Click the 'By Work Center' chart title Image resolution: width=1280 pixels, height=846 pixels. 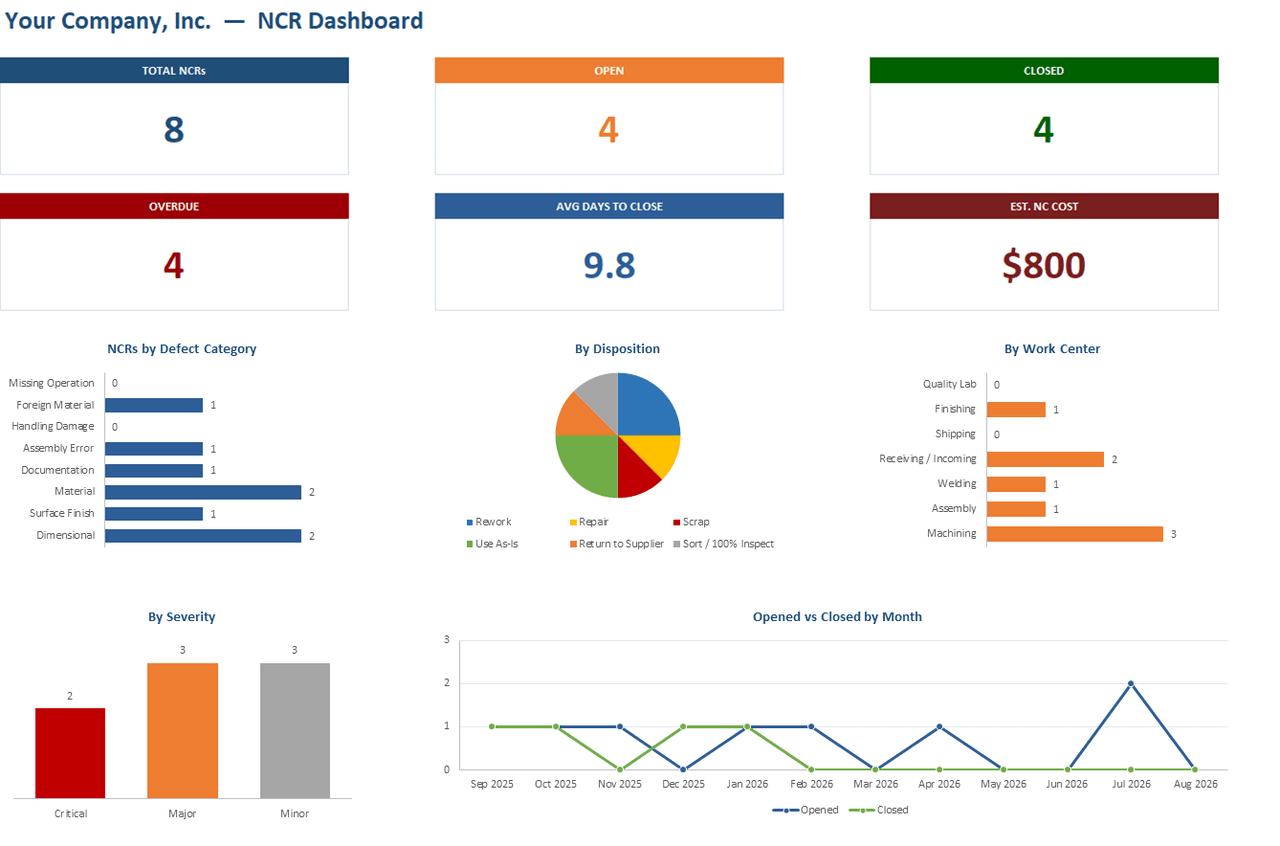1052,349
